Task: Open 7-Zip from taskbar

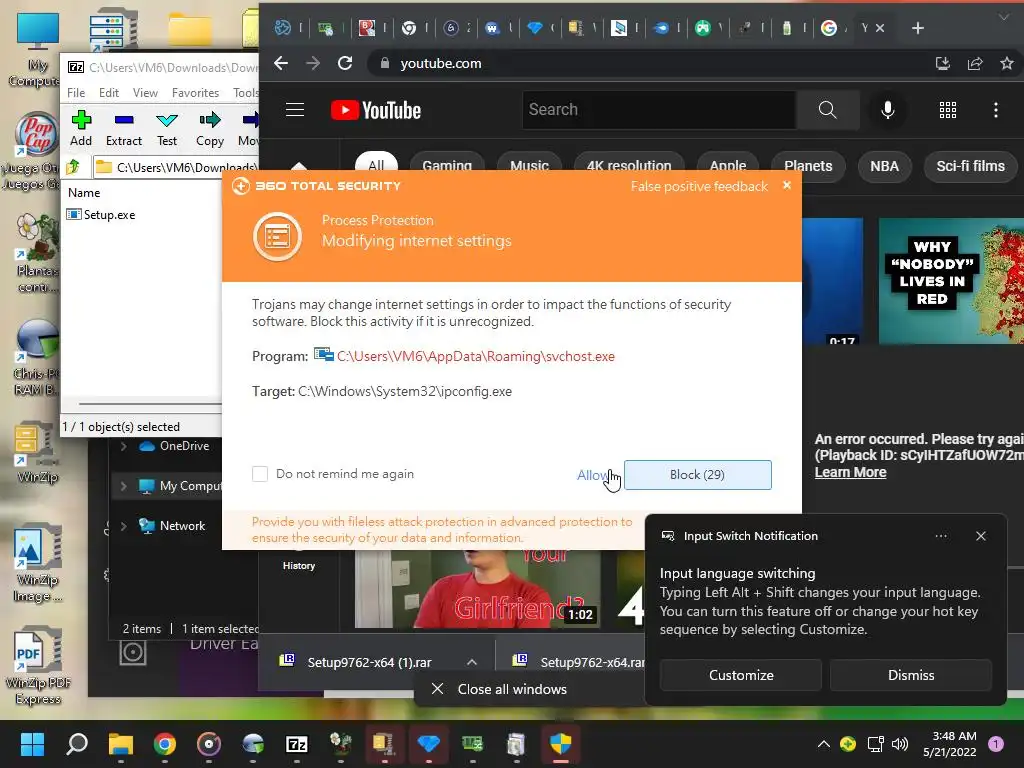Action: 297,744
